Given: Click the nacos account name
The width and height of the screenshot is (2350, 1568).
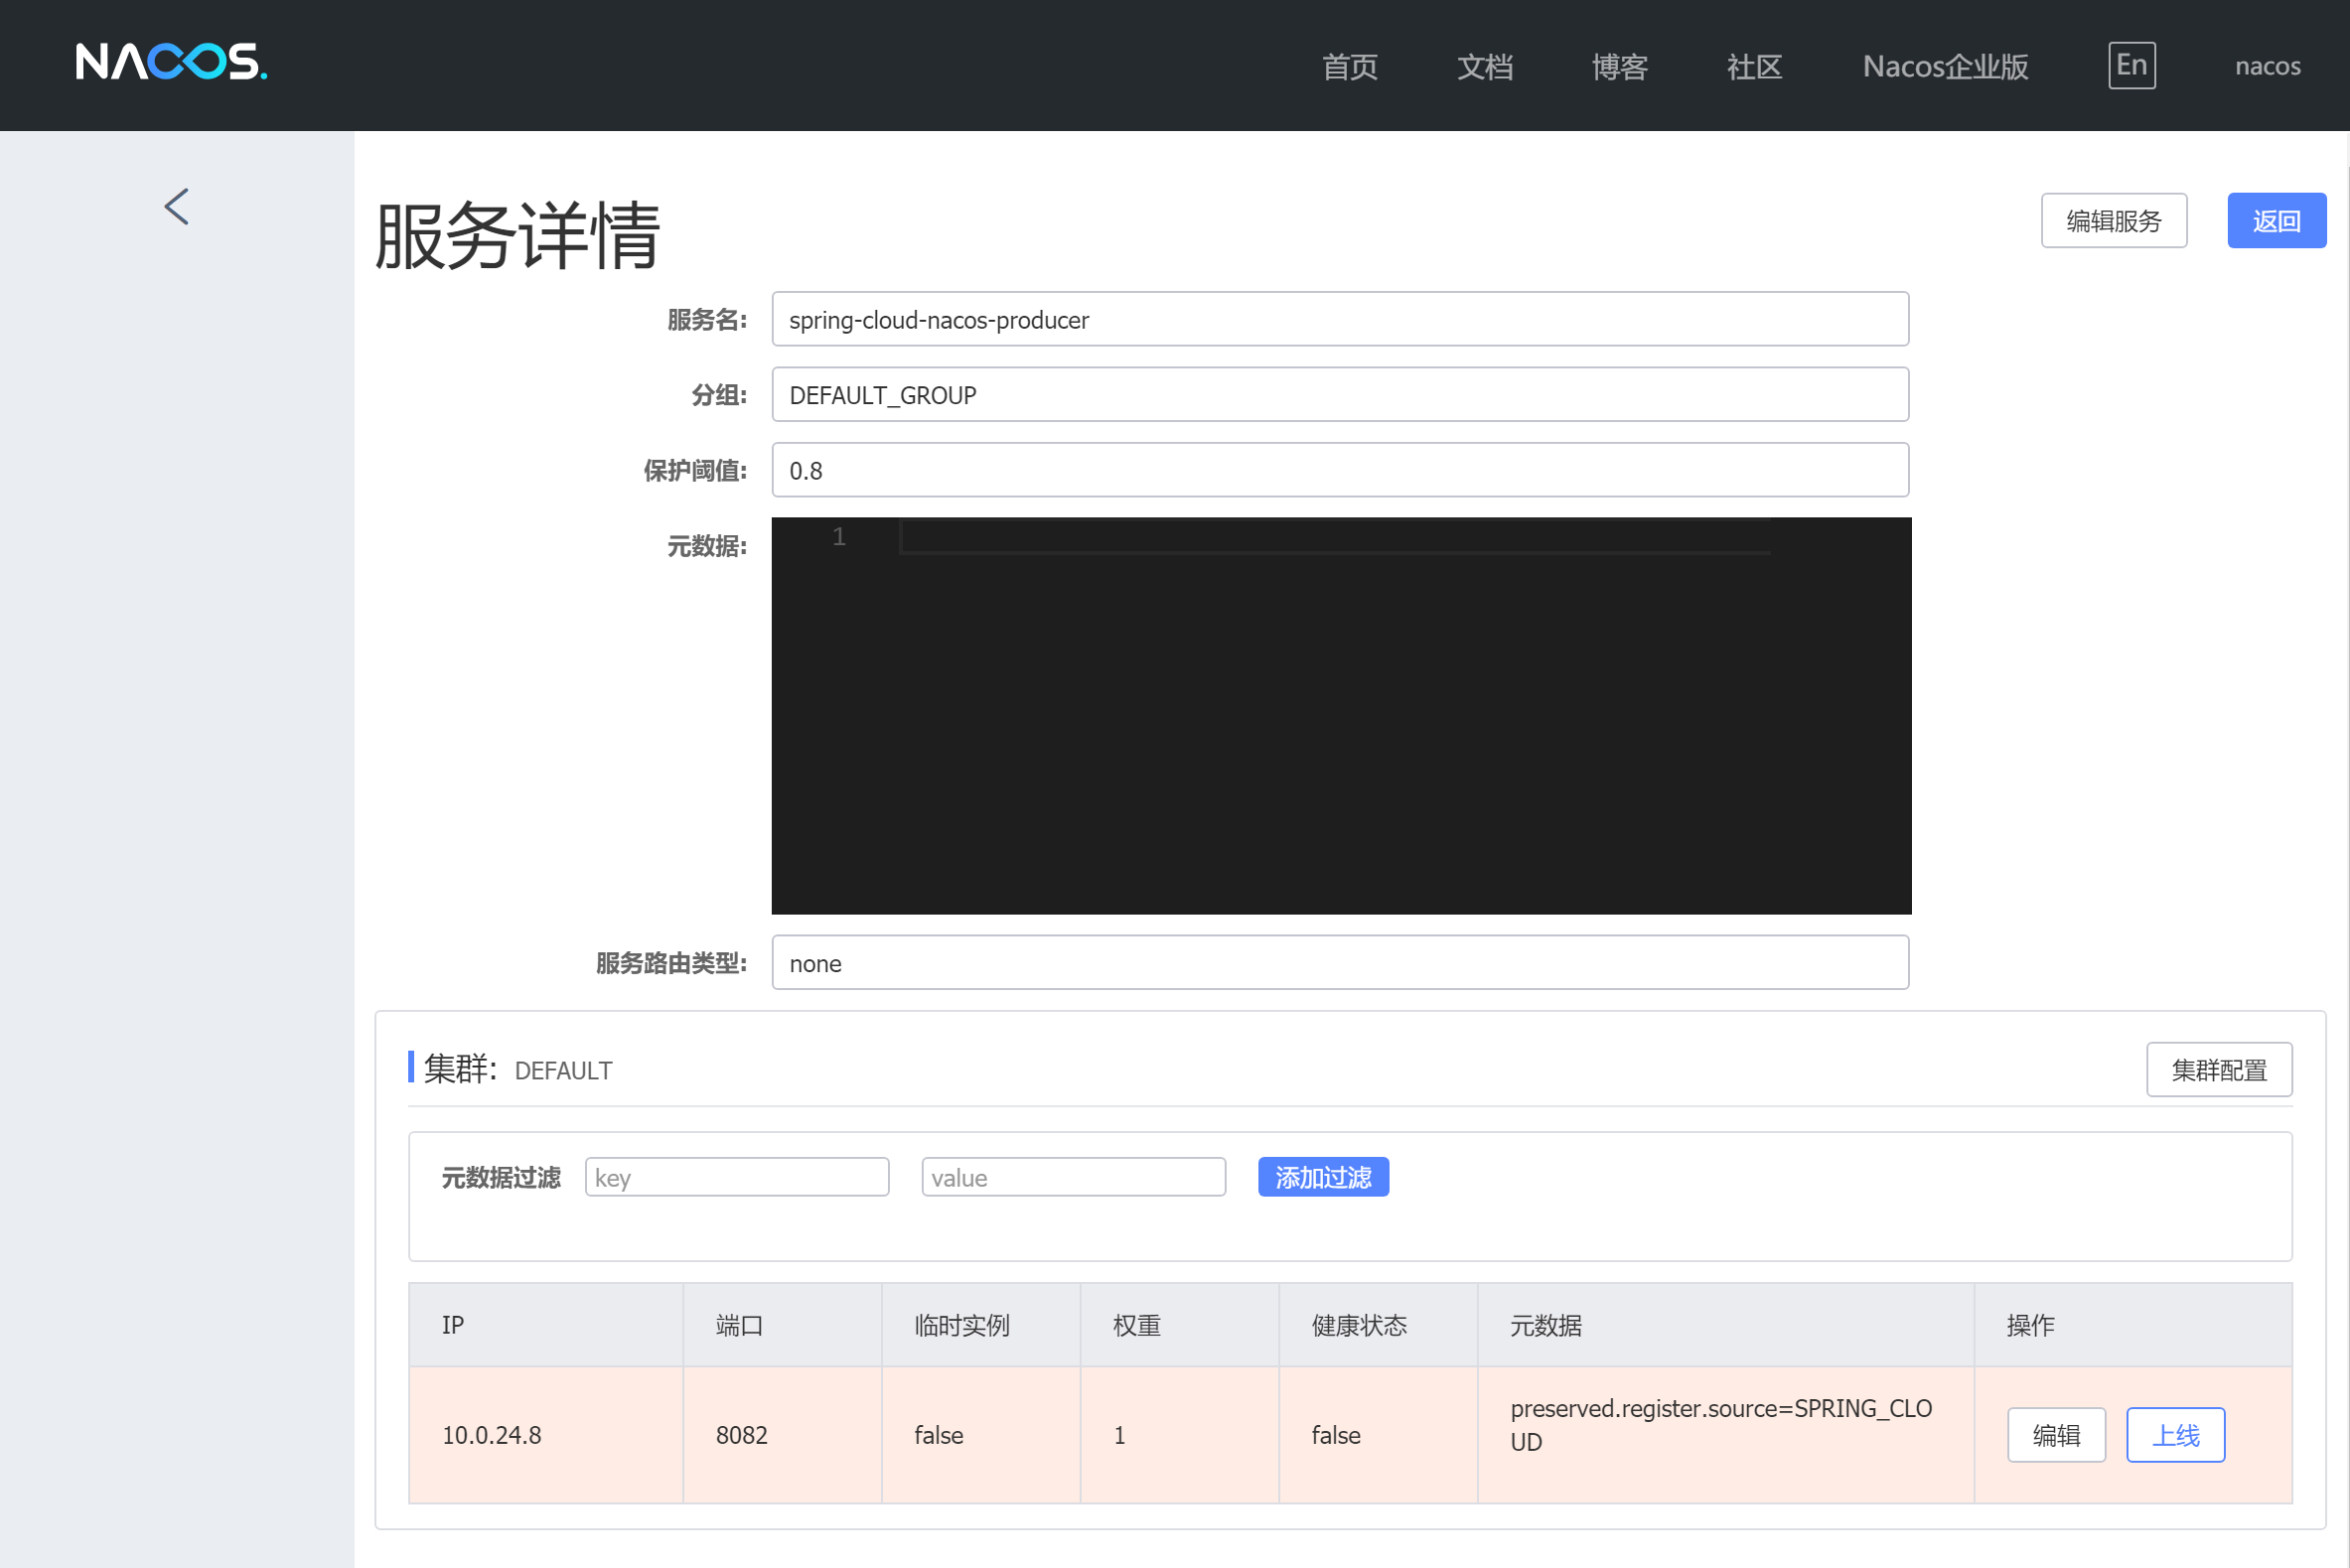Looking at the screenshot, I should click(2266, 66).
